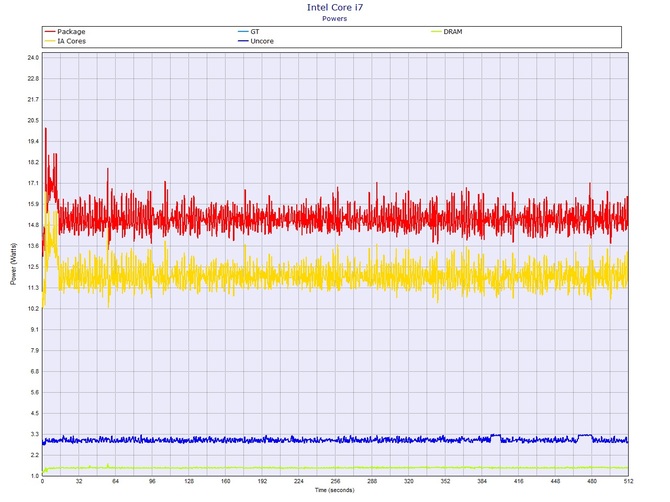
Task: Click the 3.3 y-axis value
Action: point(34,434)
